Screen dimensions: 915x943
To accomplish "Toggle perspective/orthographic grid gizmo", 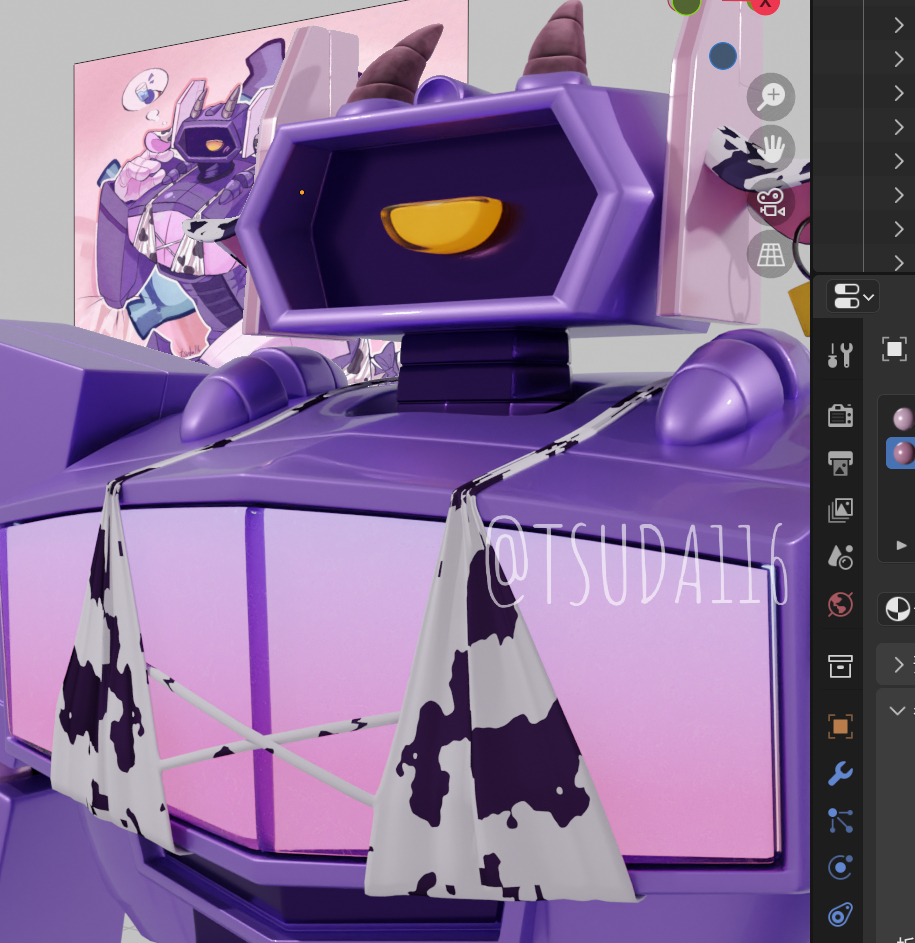I will 771,255.
